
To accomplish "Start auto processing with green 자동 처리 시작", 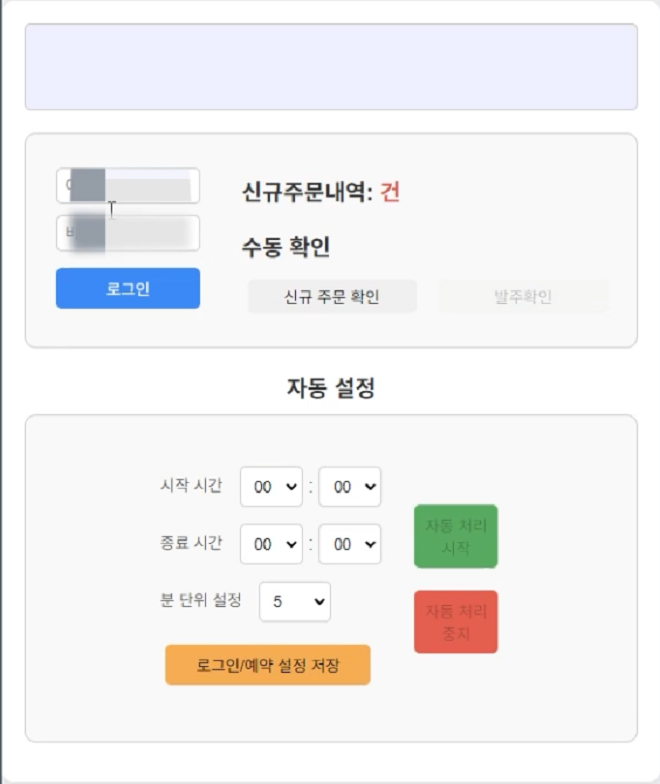I will pos(456,536).
